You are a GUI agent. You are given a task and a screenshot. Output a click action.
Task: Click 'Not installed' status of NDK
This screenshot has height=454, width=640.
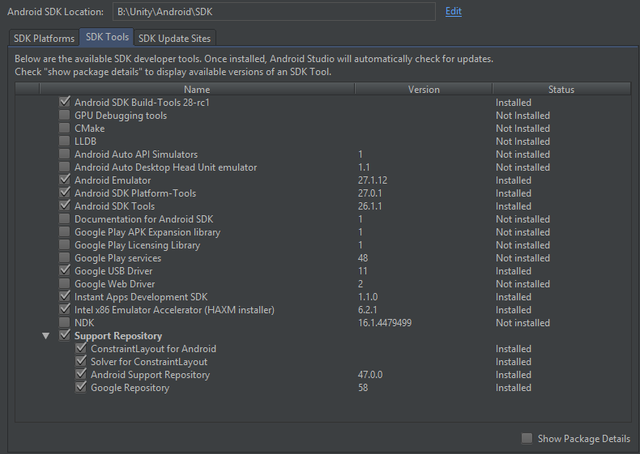(522, 323)
